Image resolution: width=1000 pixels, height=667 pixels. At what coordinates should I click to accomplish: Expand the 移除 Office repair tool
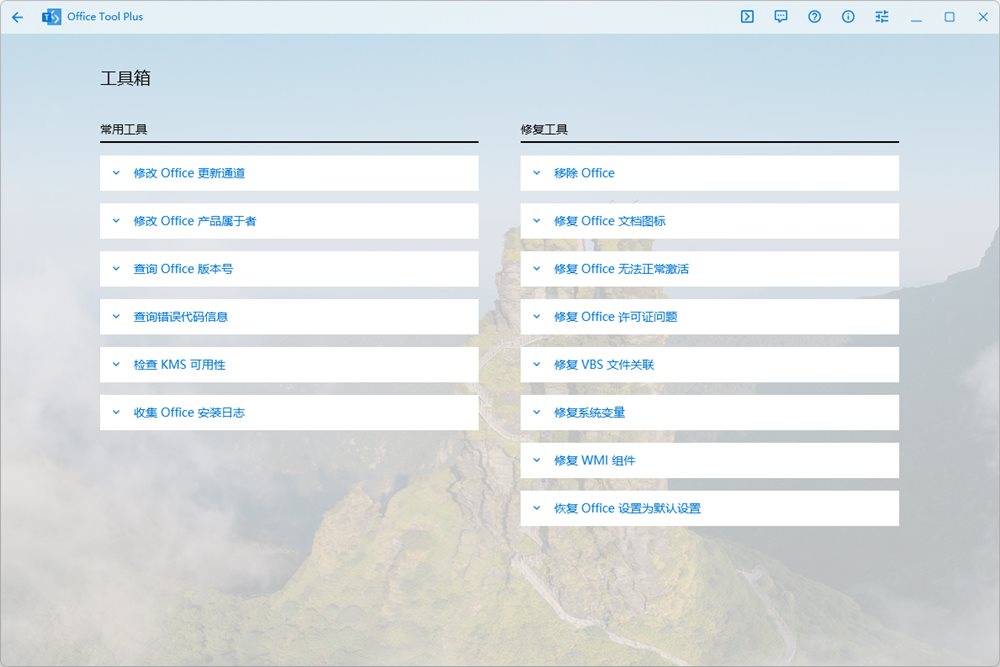(x=709, y=173)
